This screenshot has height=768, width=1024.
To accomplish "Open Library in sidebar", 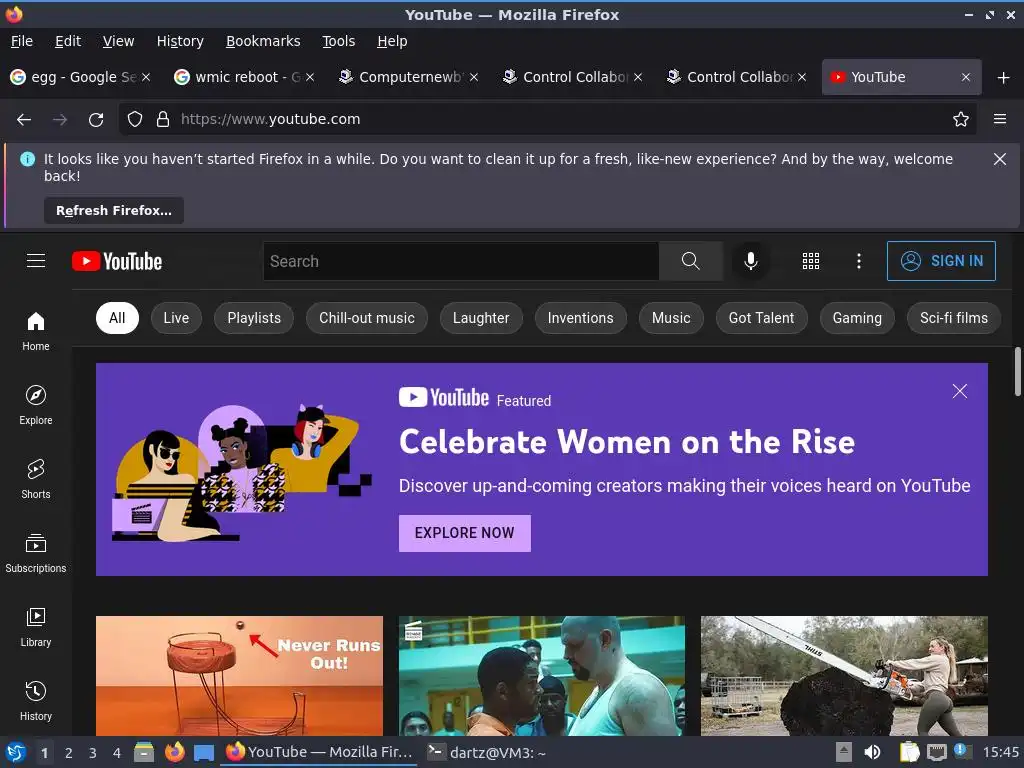I will coord(36,628).
